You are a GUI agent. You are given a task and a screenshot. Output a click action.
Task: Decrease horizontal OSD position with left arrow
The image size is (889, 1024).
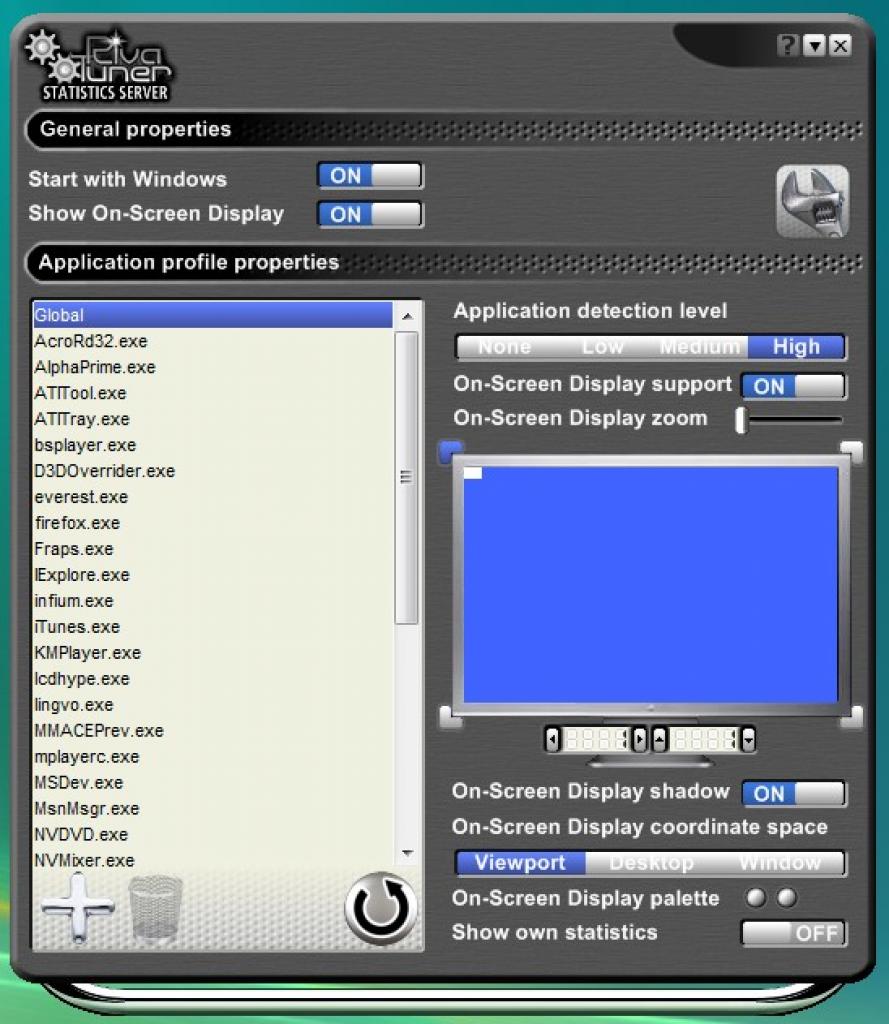point(553,740)
